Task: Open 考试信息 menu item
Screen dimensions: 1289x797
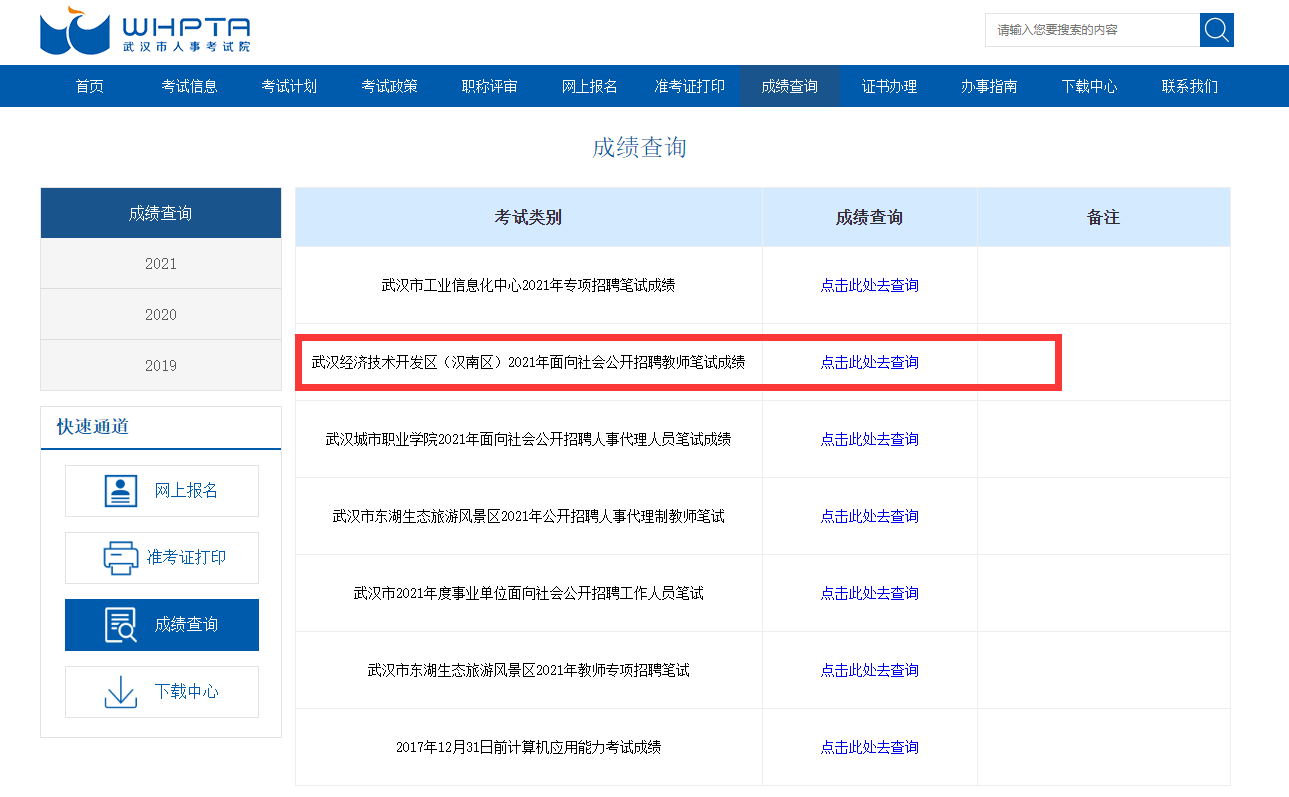Action: click(x=190, y=86)
